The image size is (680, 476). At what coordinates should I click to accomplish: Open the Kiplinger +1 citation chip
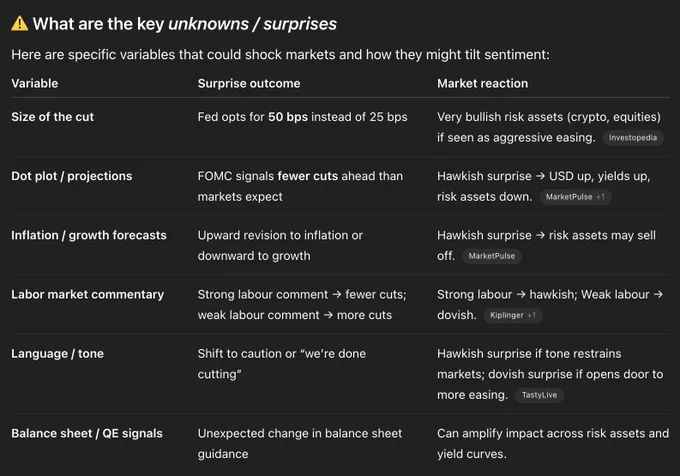(x=513, y=315)
